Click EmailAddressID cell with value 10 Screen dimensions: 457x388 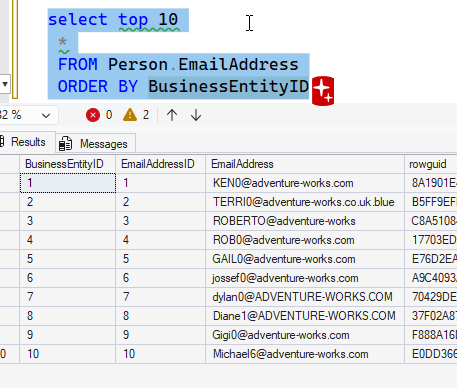point(161,354)
